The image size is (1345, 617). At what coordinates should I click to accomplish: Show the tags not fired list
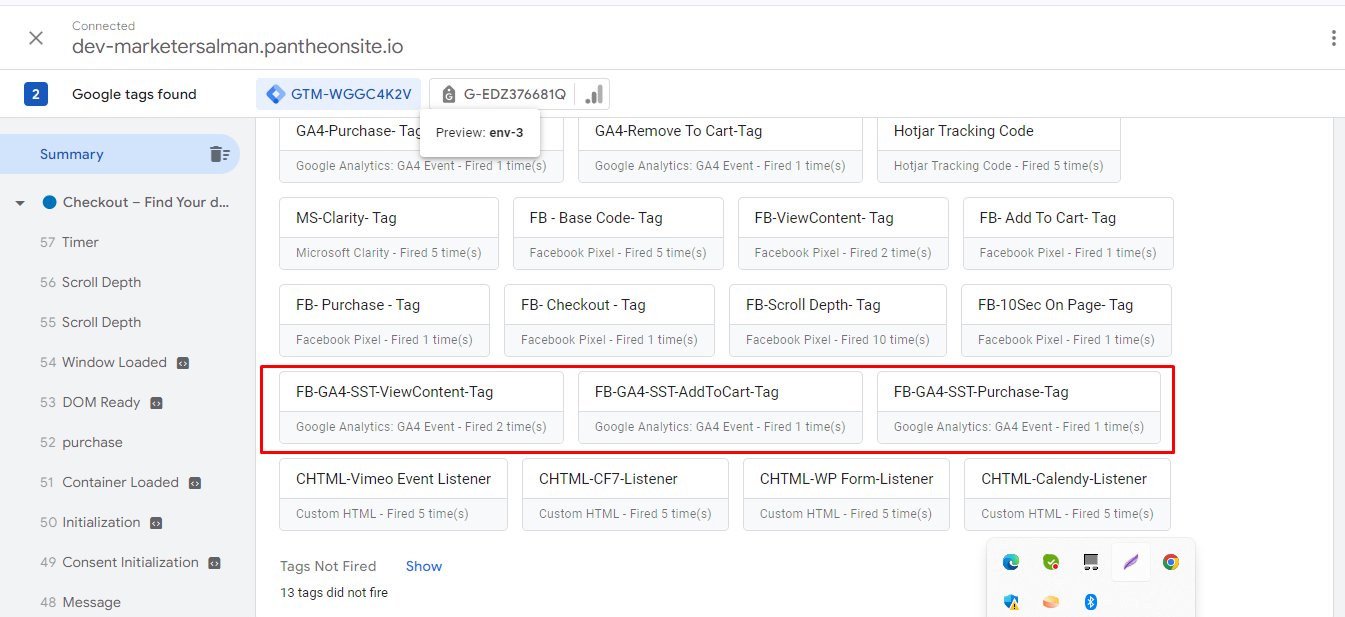click(423, 566)
